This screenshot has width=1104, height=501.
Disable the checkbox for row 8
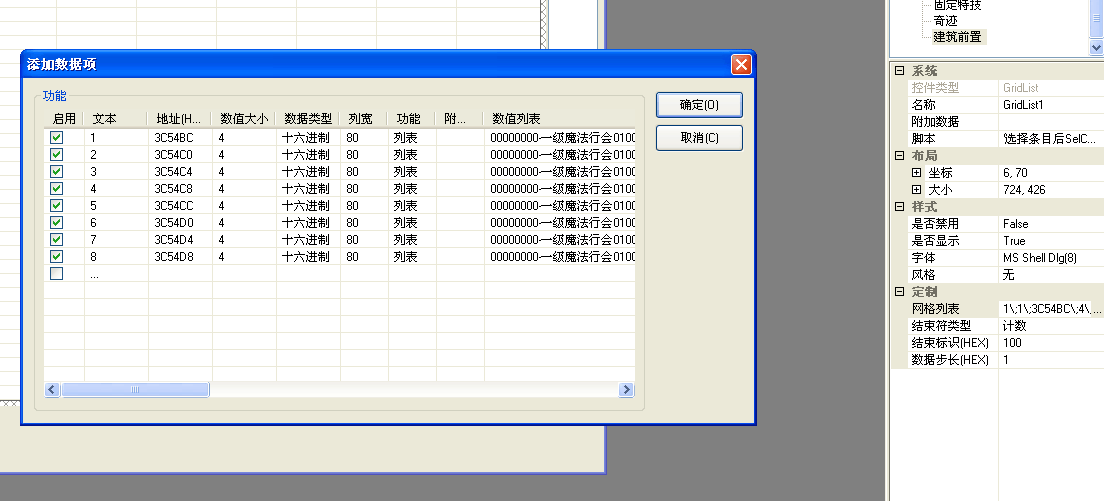pos(57,257)
